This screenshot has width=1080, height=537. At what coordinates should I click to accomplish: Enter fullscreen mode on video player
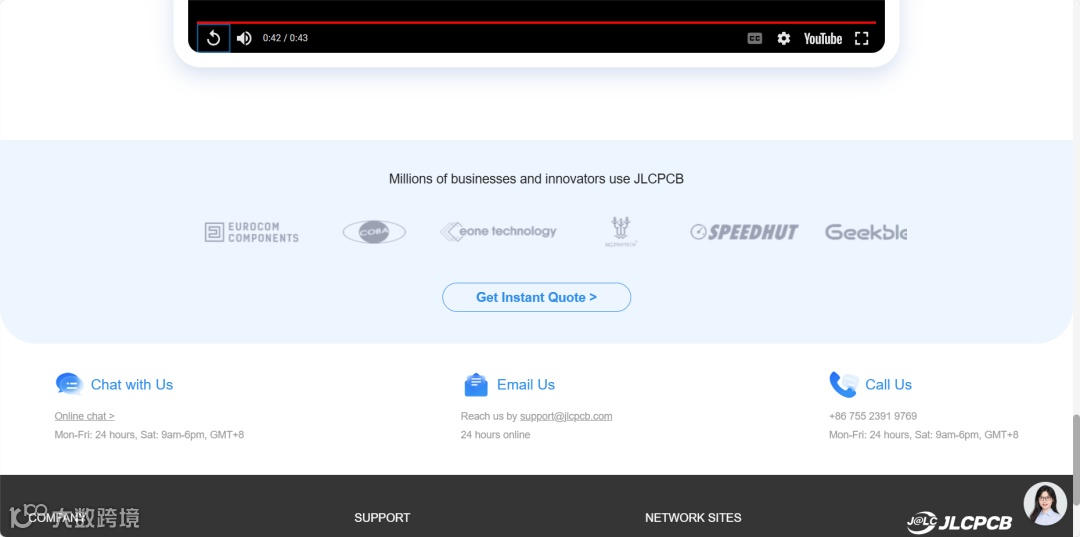coord(862,39)
